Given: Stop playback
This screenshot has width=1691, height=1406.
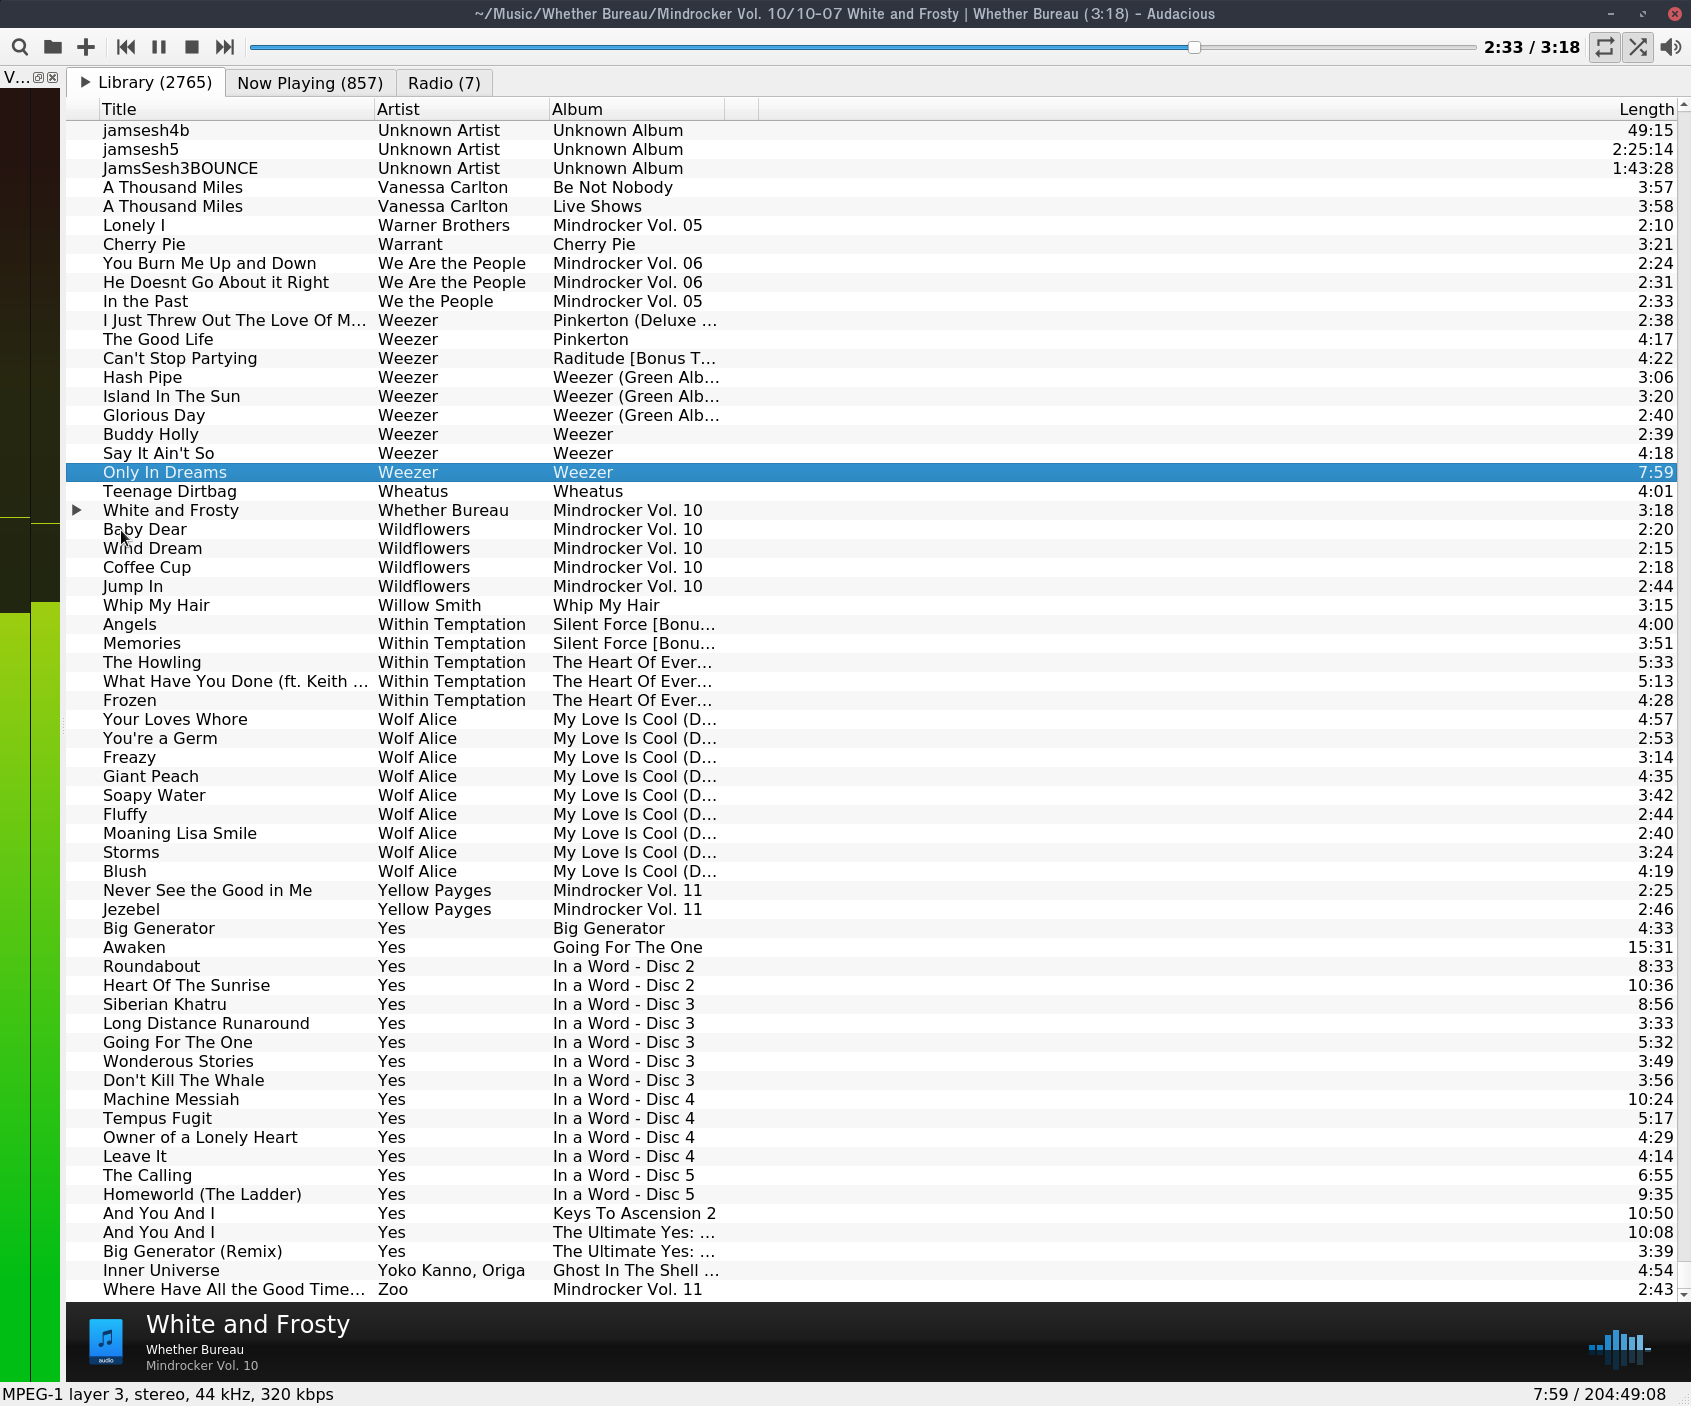Looking at the screenshot, I should click(x=192, y=47).
